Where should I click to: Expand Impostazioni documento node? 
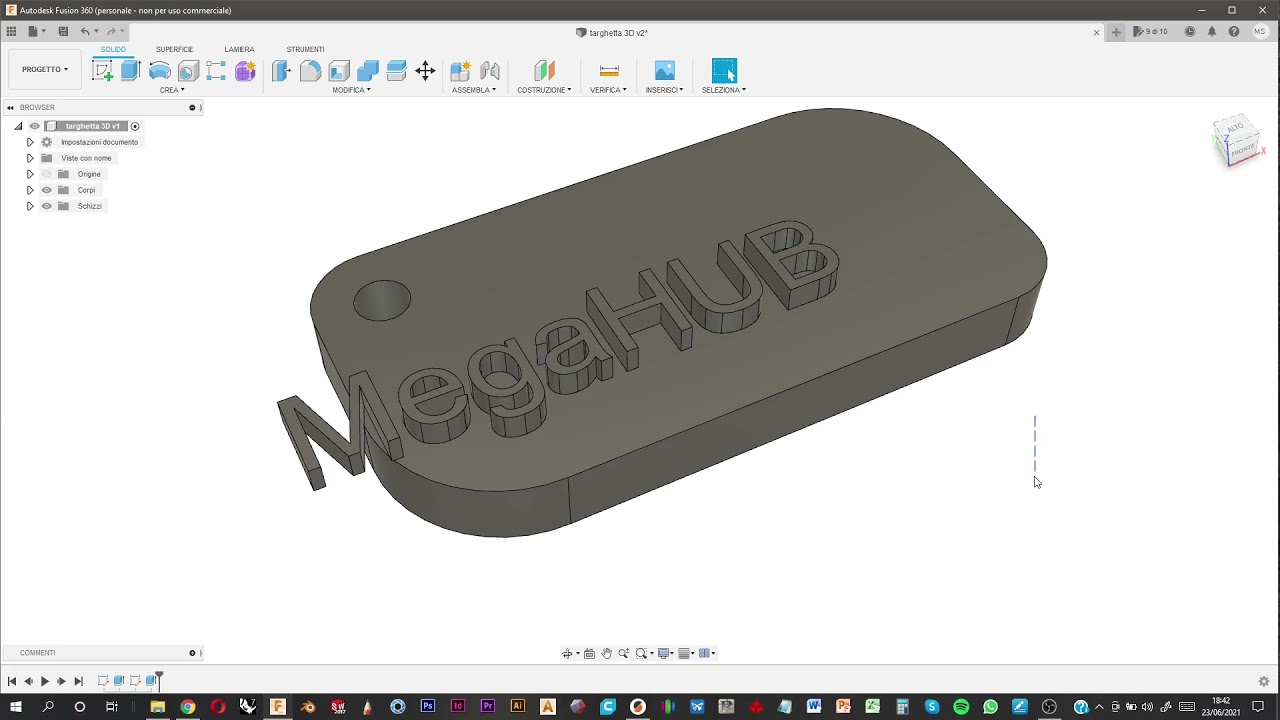(30, 142)
